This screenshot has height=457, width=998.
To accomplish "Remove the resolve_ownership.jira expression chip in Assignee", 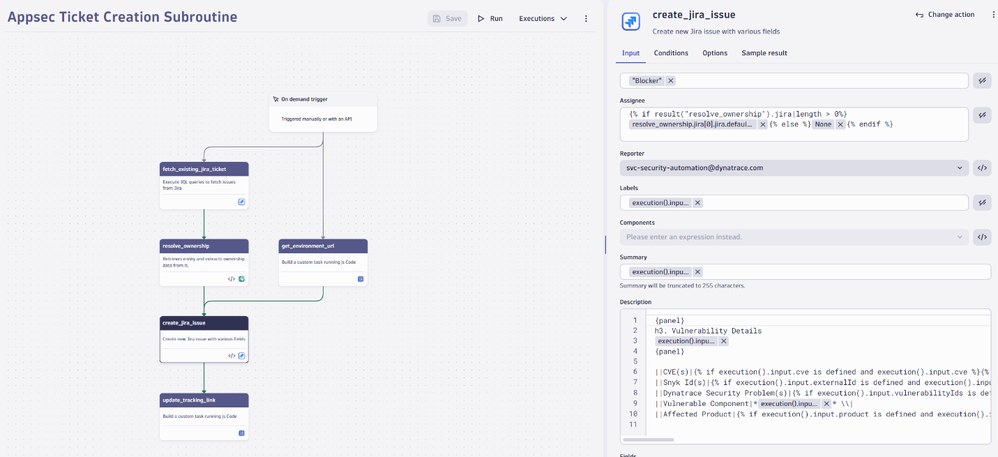I will 763,125.
